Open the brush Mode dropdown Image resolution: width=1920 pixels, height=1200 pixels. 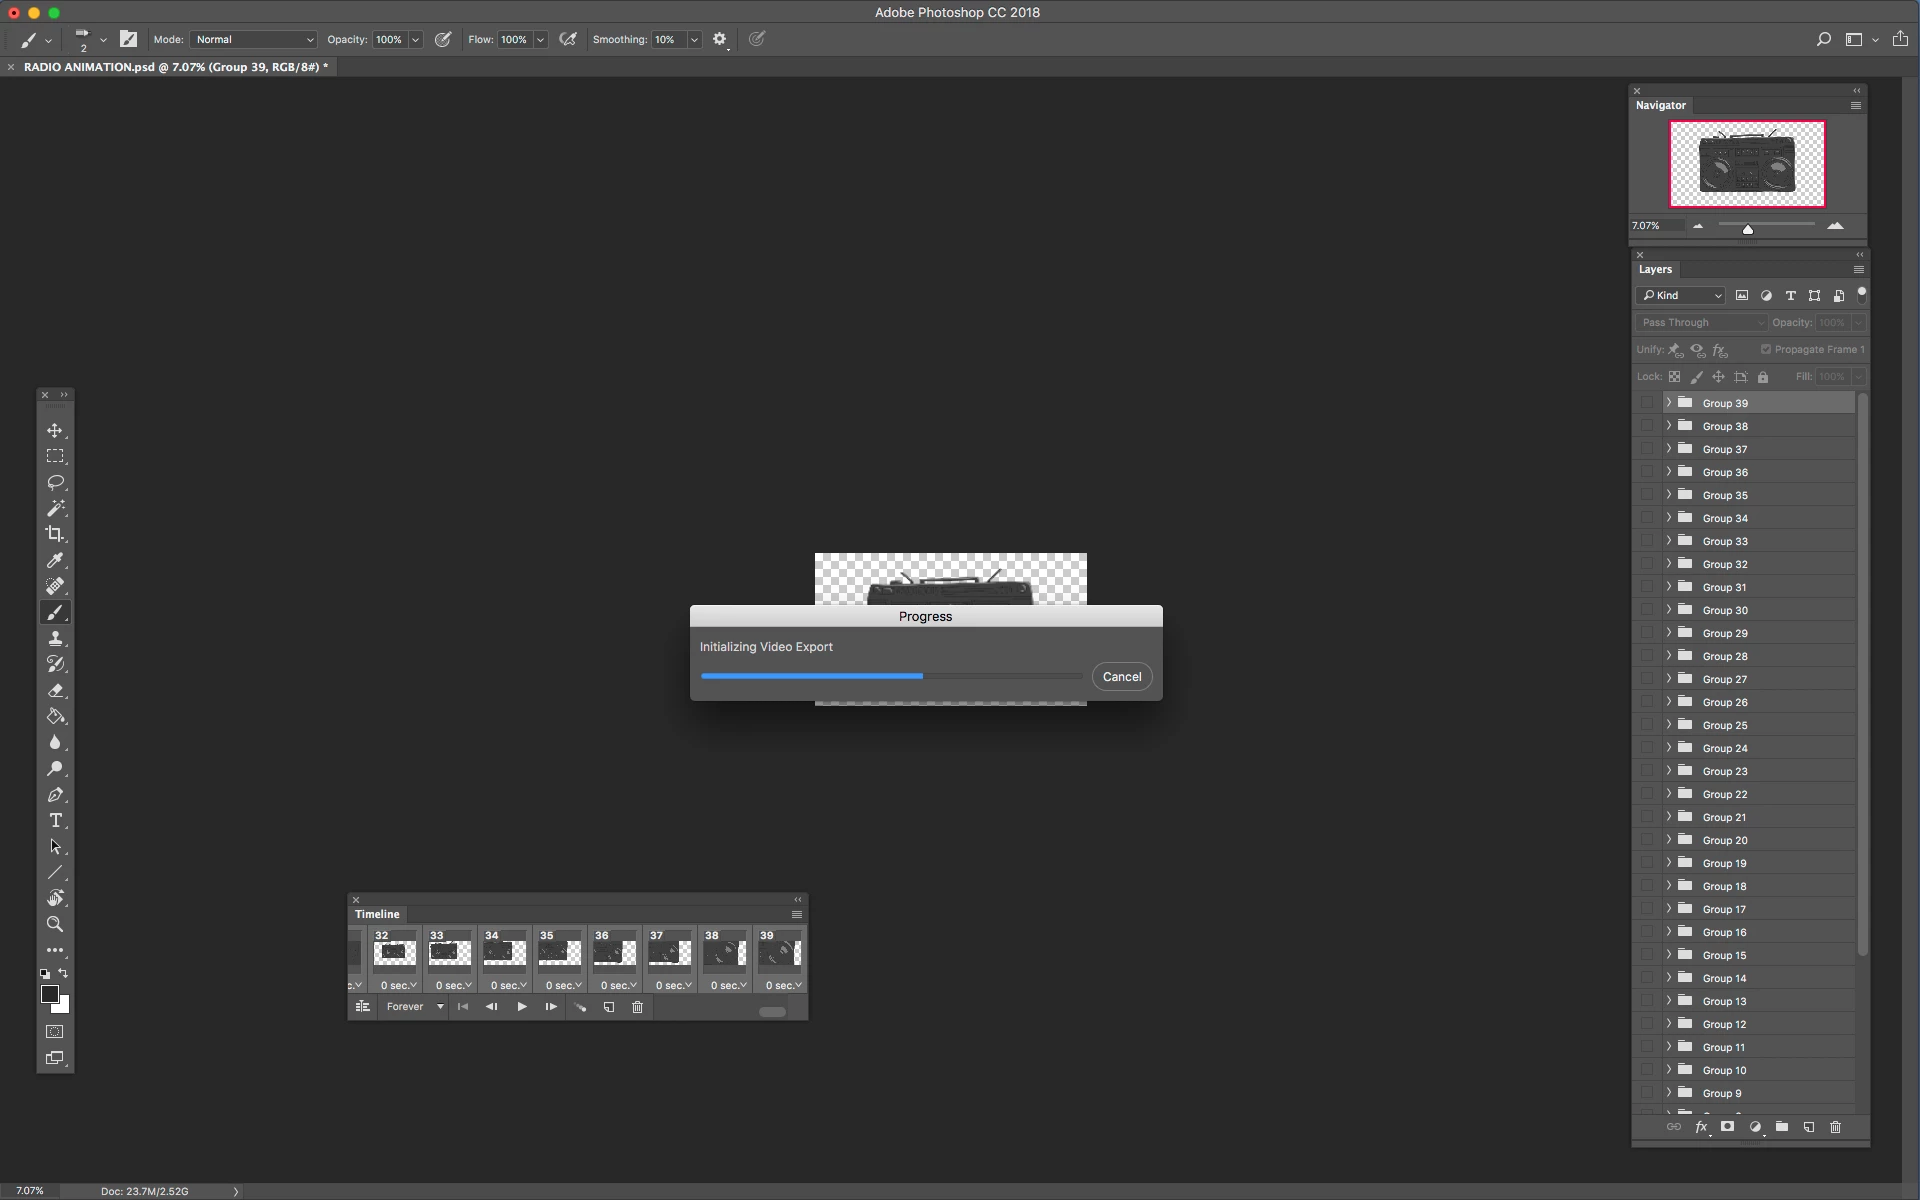click(254, 39)
